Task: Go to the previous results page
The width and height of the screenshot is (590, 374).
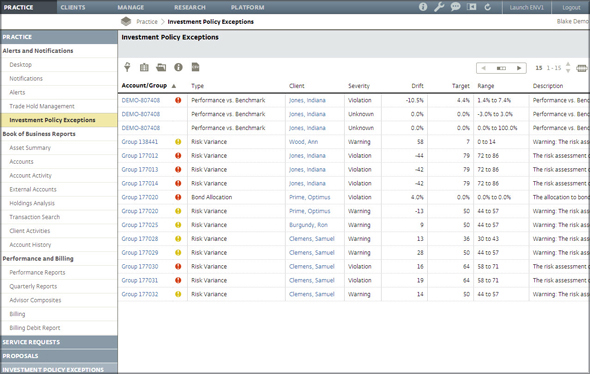Action: click(x=484, y=68)
